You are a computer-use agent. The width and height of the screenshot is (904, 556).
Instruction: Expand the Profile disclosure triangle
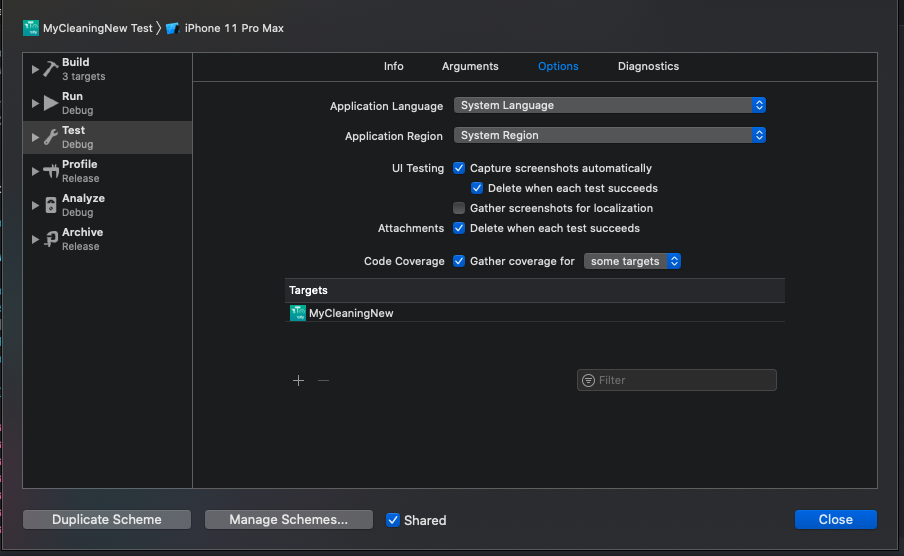point(35,171)
